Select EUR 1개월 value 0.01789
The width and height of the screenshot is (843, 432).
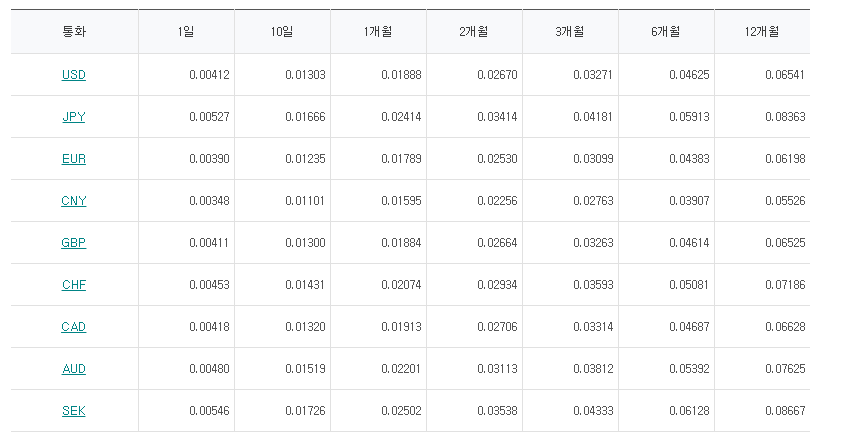click(x=401, y=159)
